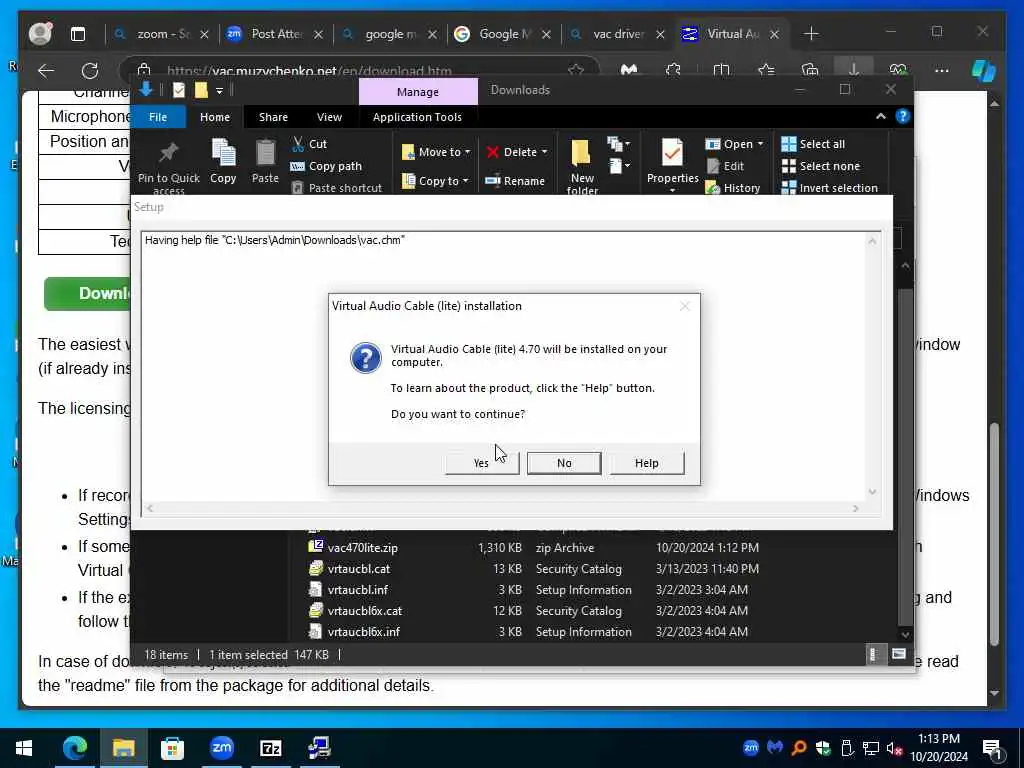1024x768 pixels.
Task: Click Select all in the ribbon
Action: pos(813,144)
